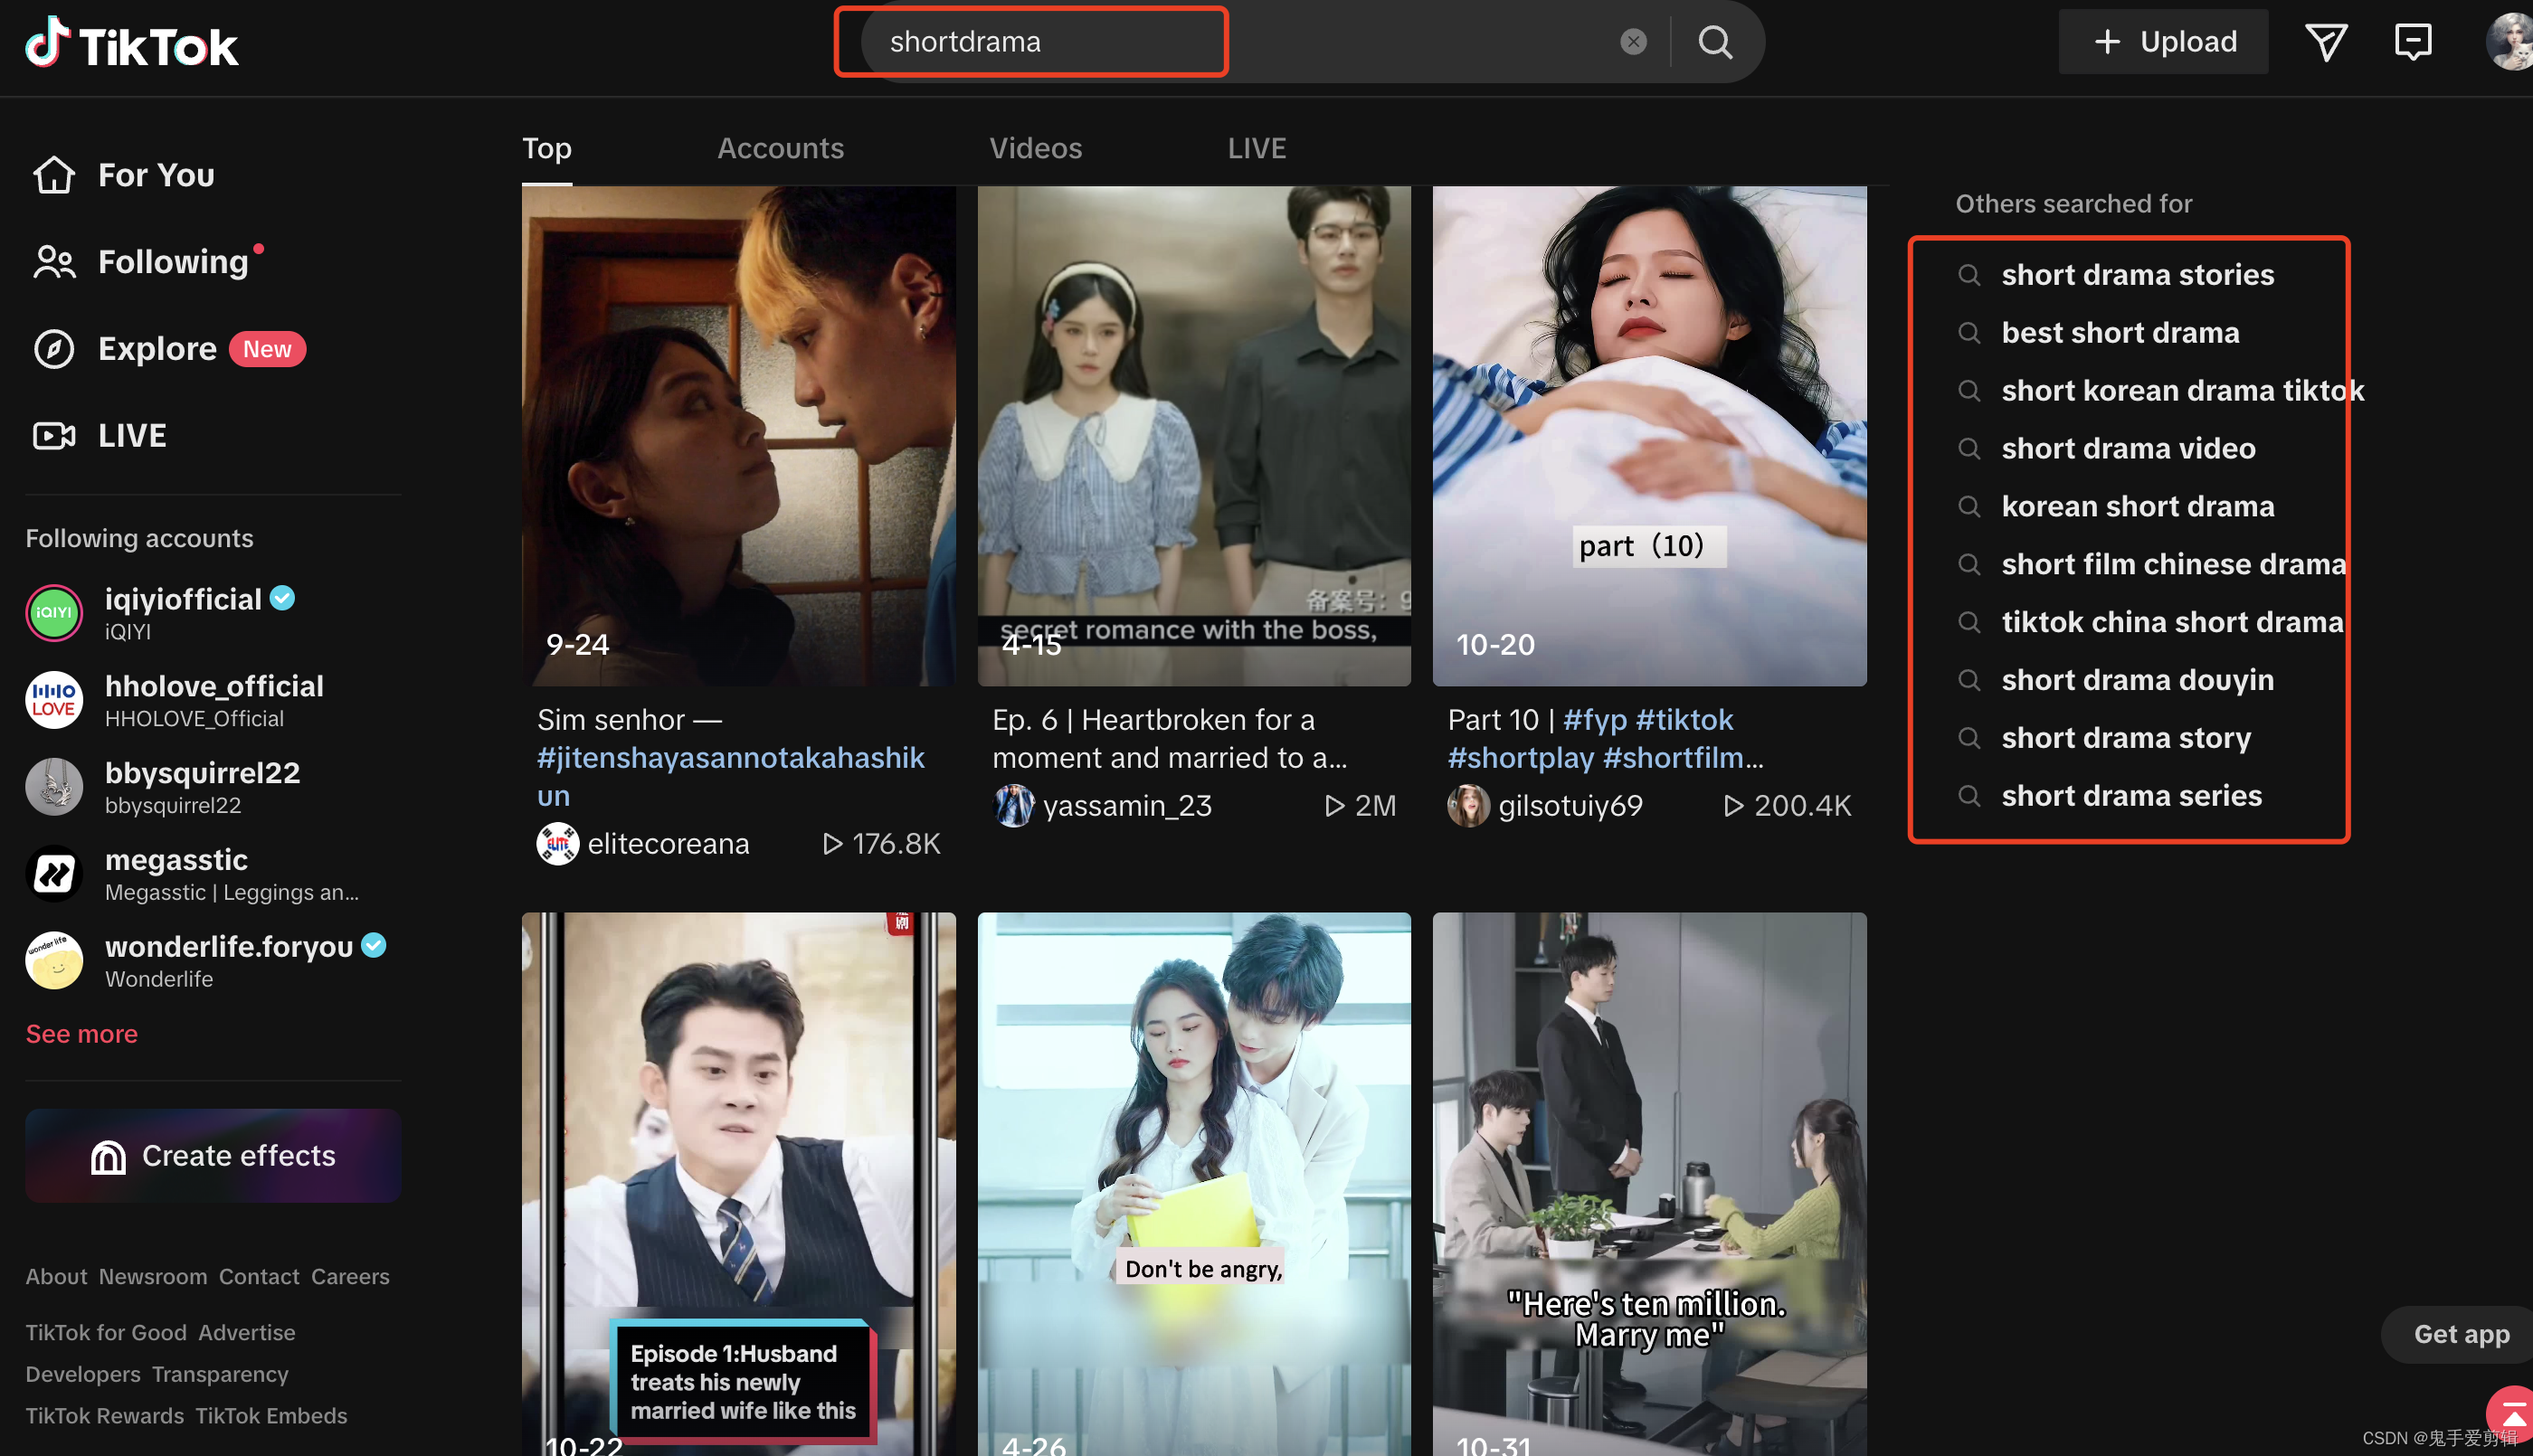
Task: Open the inbox notifications icon
Action: 2412,42
